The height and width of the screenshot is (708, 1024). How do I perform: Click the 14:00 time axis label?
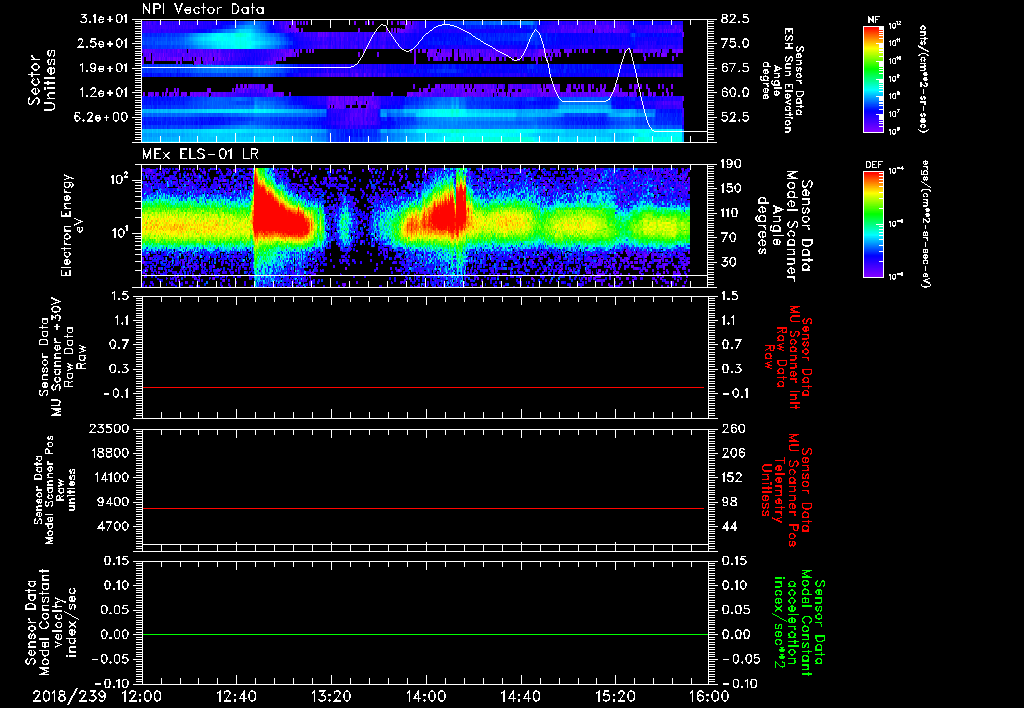[x=426, y=696]
